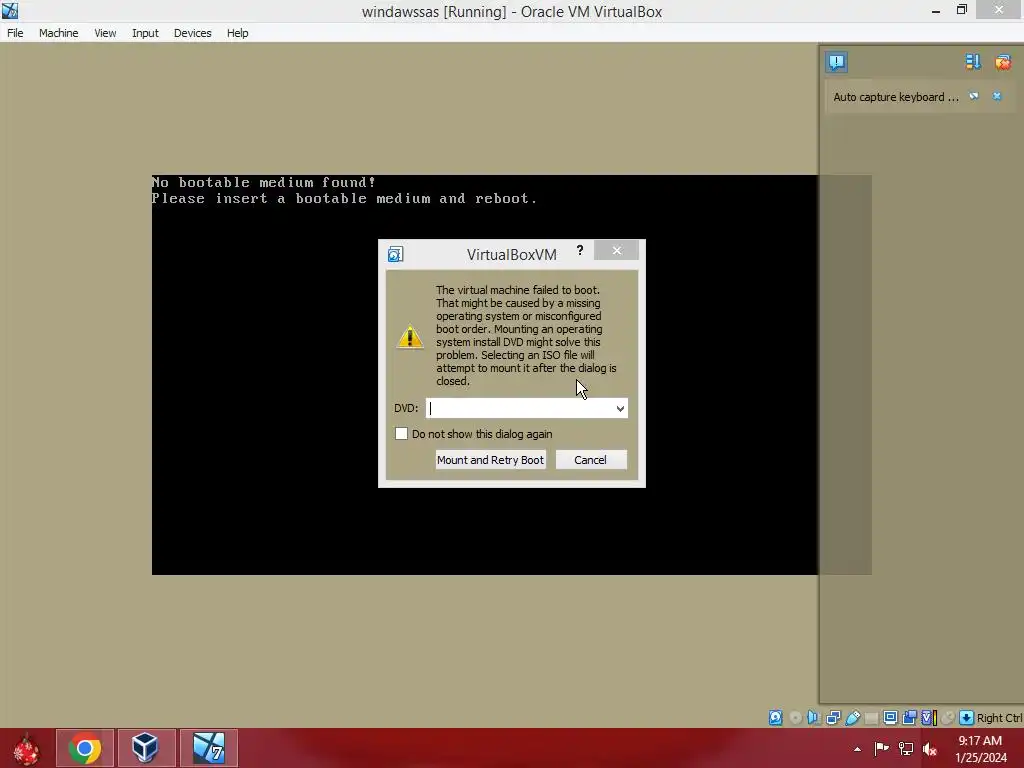Click the optical disk status icon
The width and height of the screenshot is (1024, 768).
click(795, 718)
